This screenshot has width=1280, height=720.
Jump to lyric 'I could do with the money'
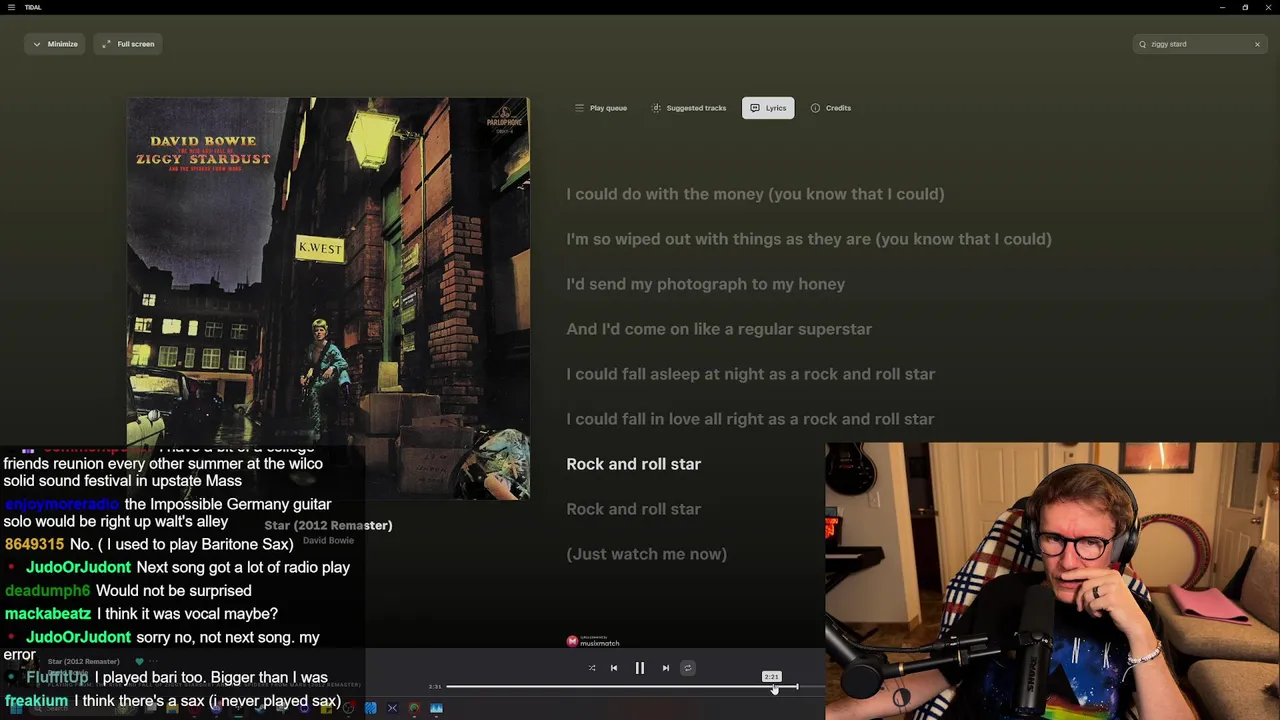tap(755, 194)
